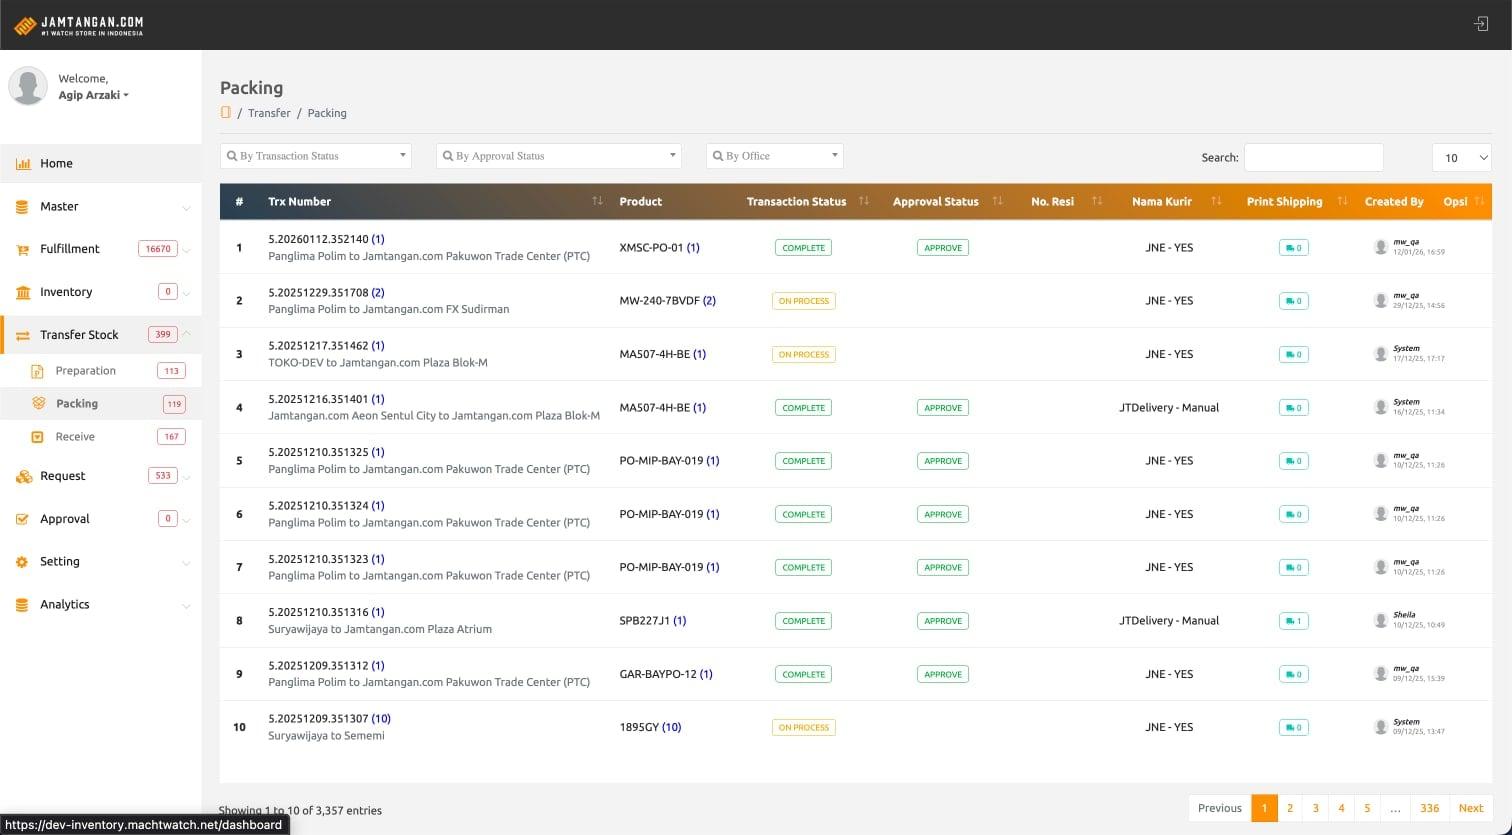Click product code SPB227J1

[x=644, y=621]
